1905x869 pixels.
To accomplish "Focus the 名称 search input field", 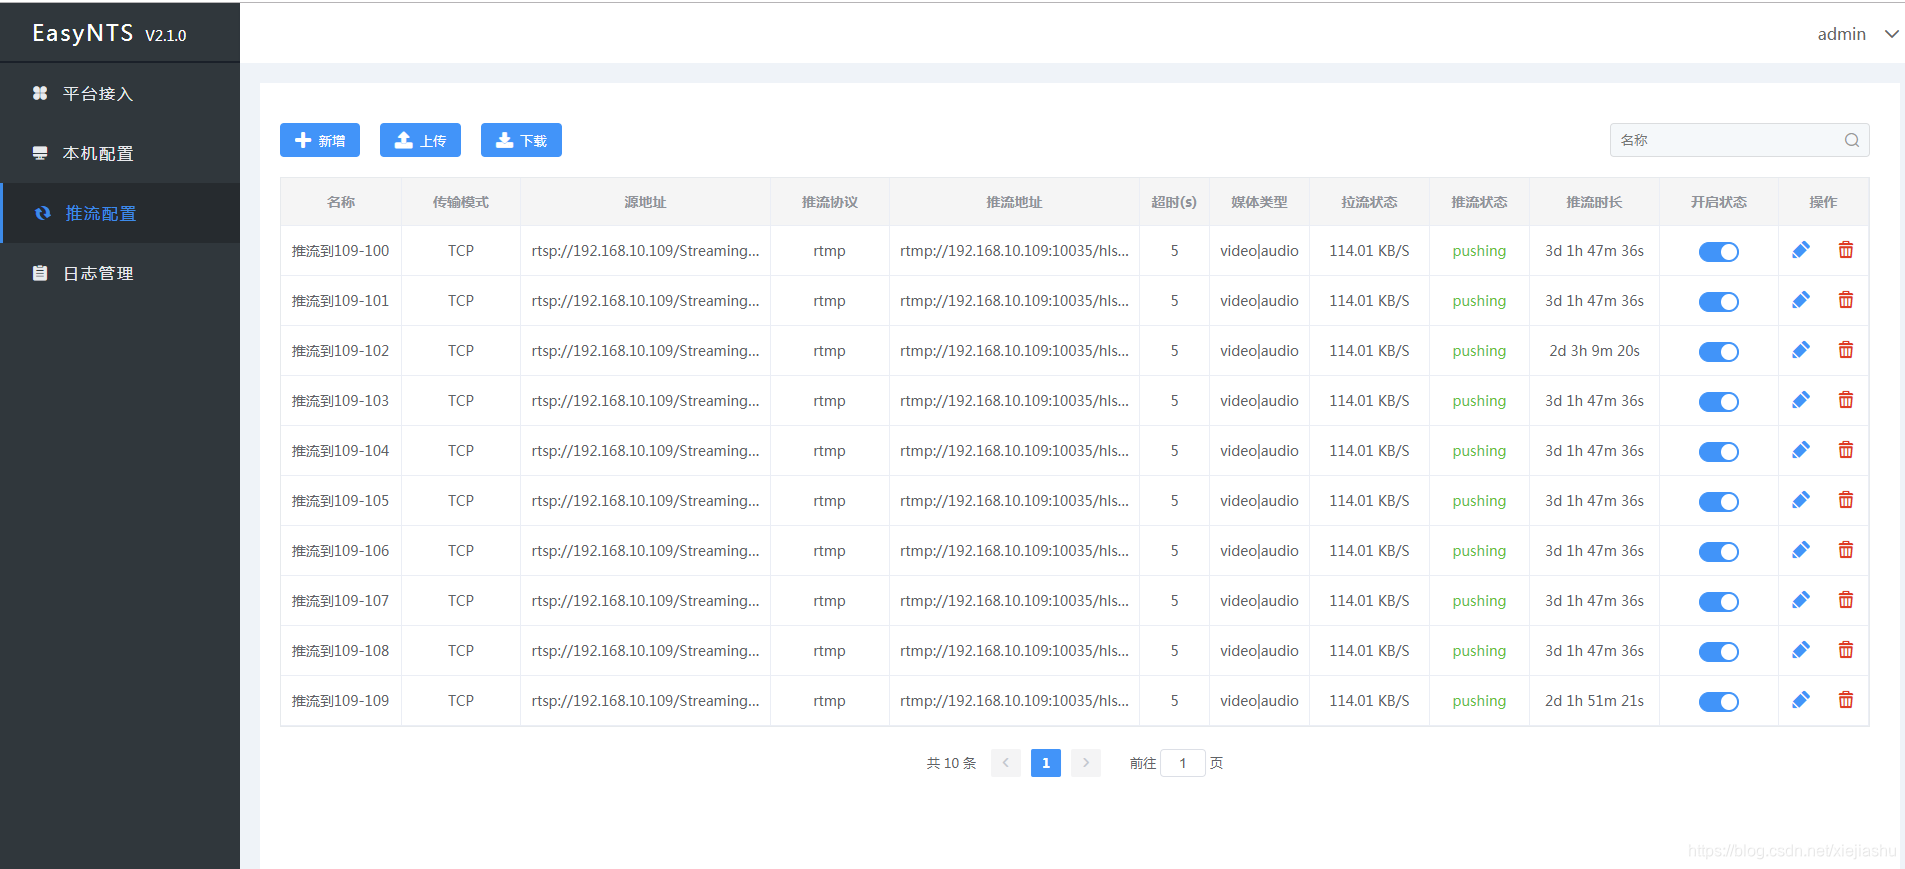I will (1740, 140).
